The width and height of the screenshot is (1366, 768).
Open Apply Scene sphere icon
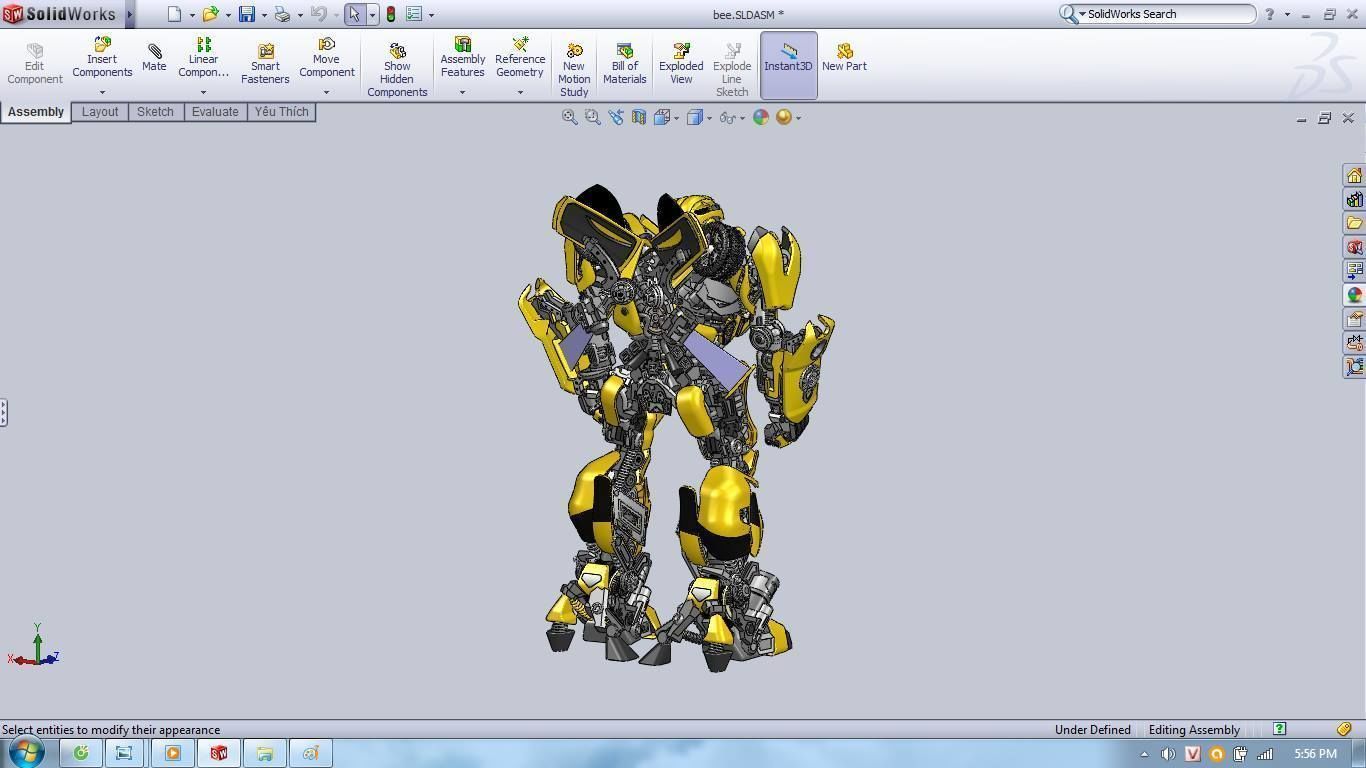pos(784,117)
